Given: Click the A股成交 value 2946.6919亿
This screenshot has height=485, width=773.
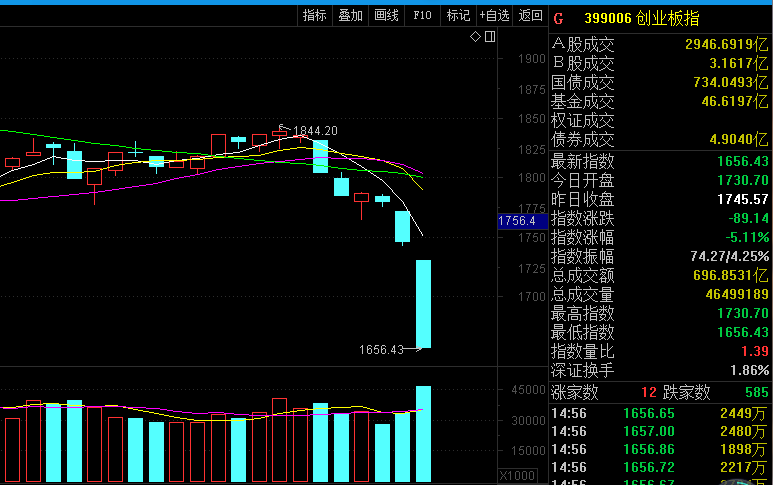Looking at the screenshot, I should click(x=727, y=44).
